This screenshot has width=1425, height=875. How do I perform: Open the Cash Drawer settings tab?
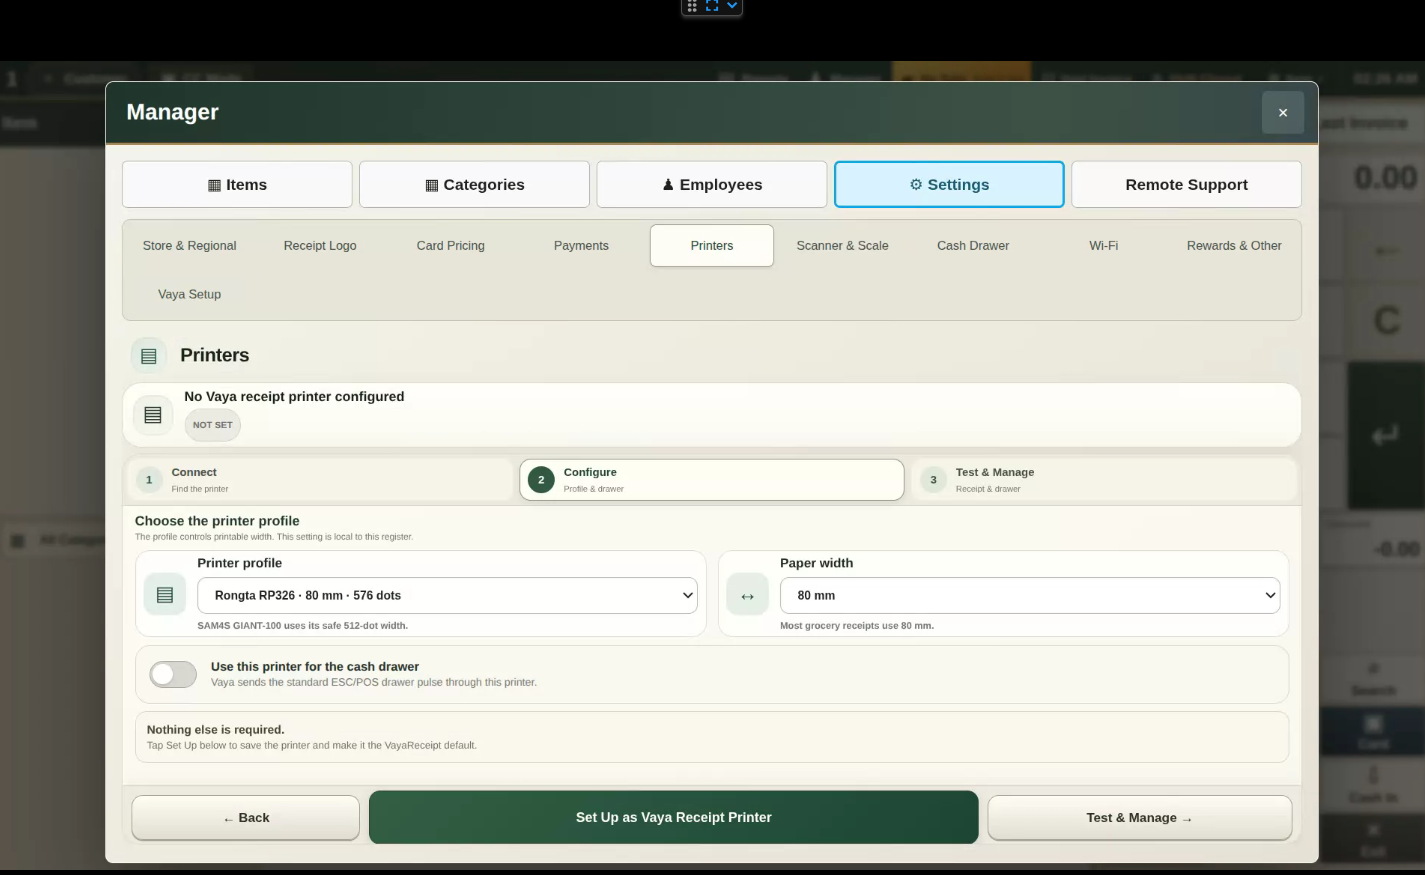[973, 245]
